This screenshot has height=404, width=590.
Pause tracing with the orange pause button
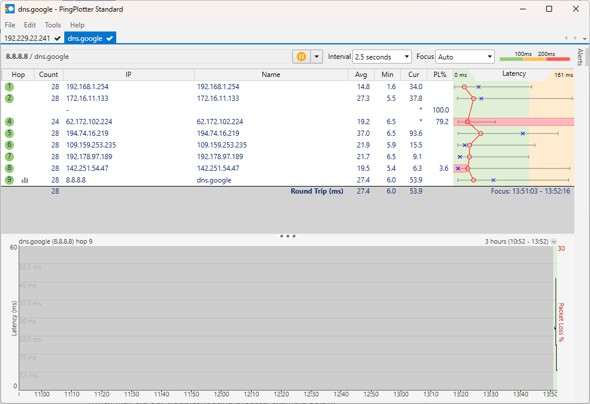(301, 57)
